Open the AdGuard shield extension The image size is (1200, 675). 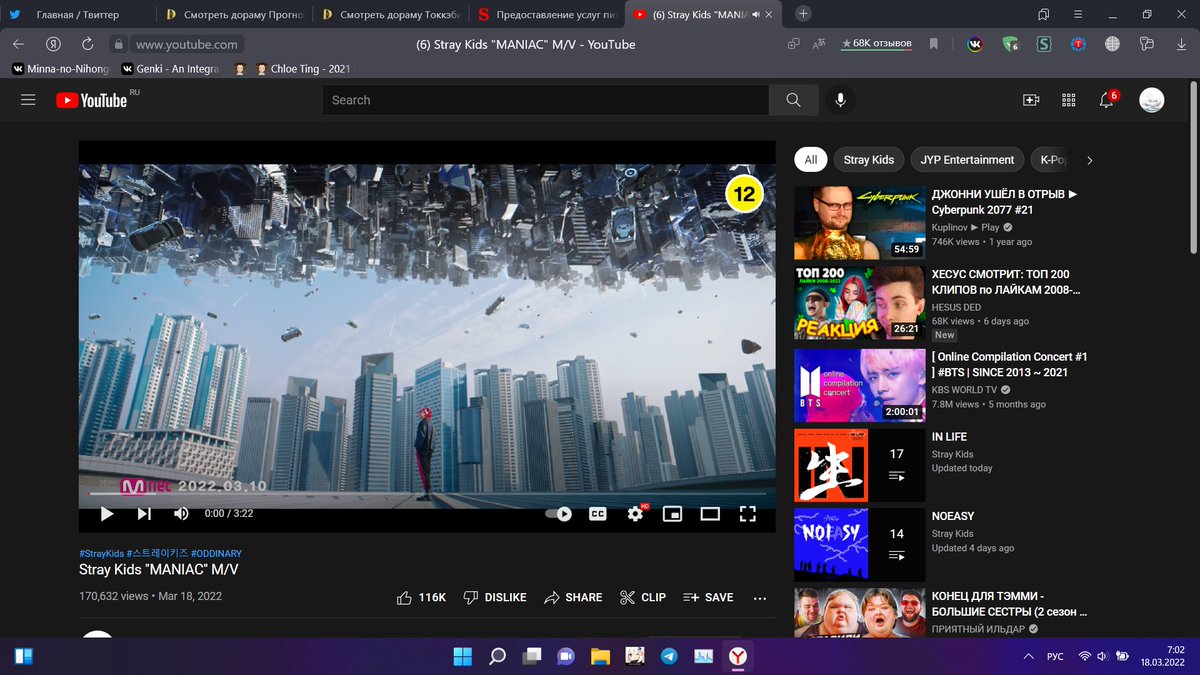[x=1010, y=44]
